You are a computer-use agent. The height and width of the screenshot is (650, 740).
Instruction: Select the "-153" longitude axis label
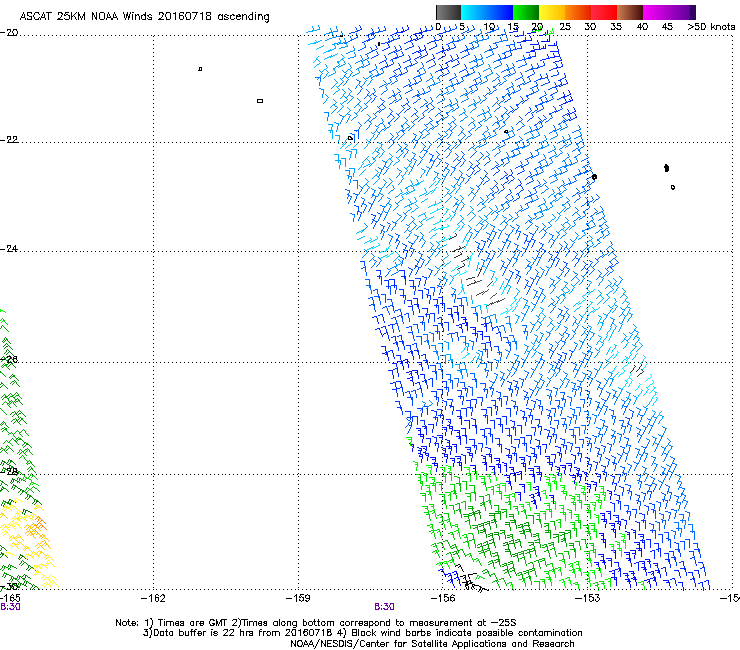[x=588, y=599]
